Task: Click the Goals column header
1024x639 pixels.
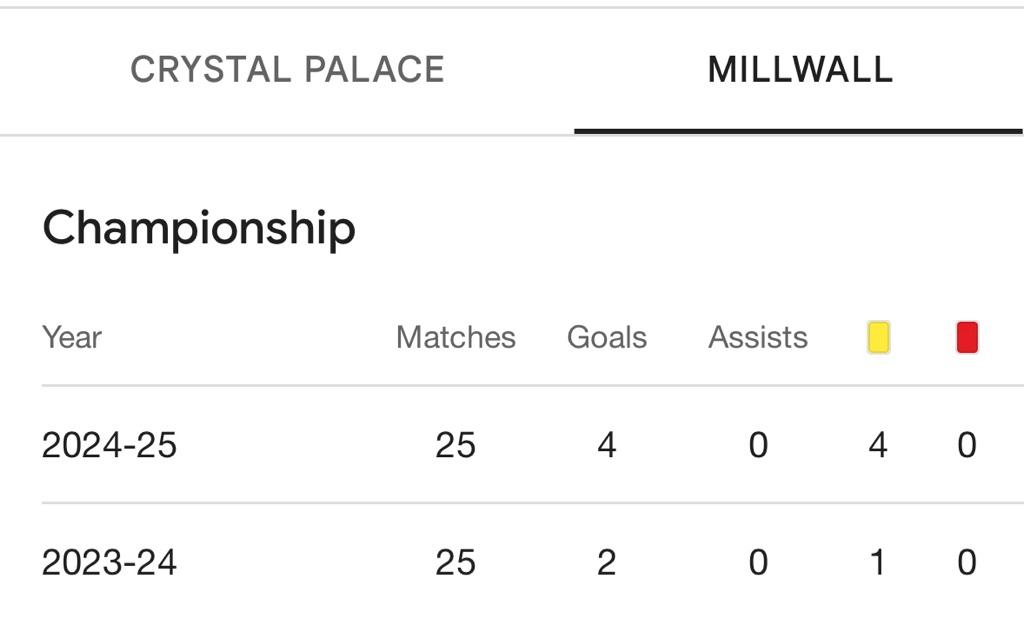Action: (x=607, y=338)
